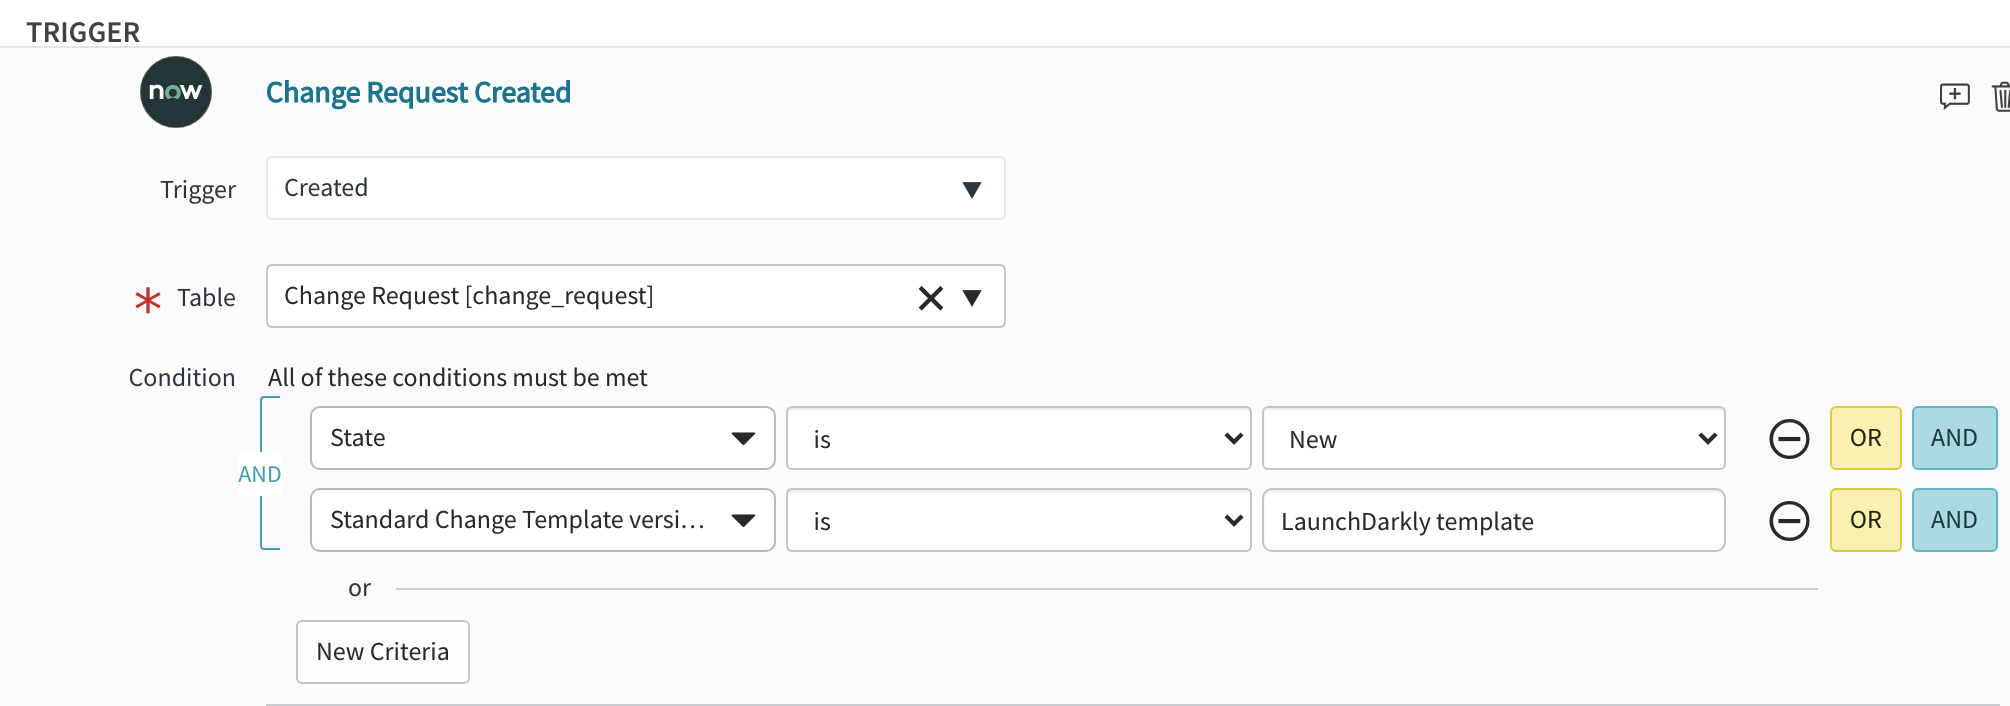Select AND for the State condition

1954,438
